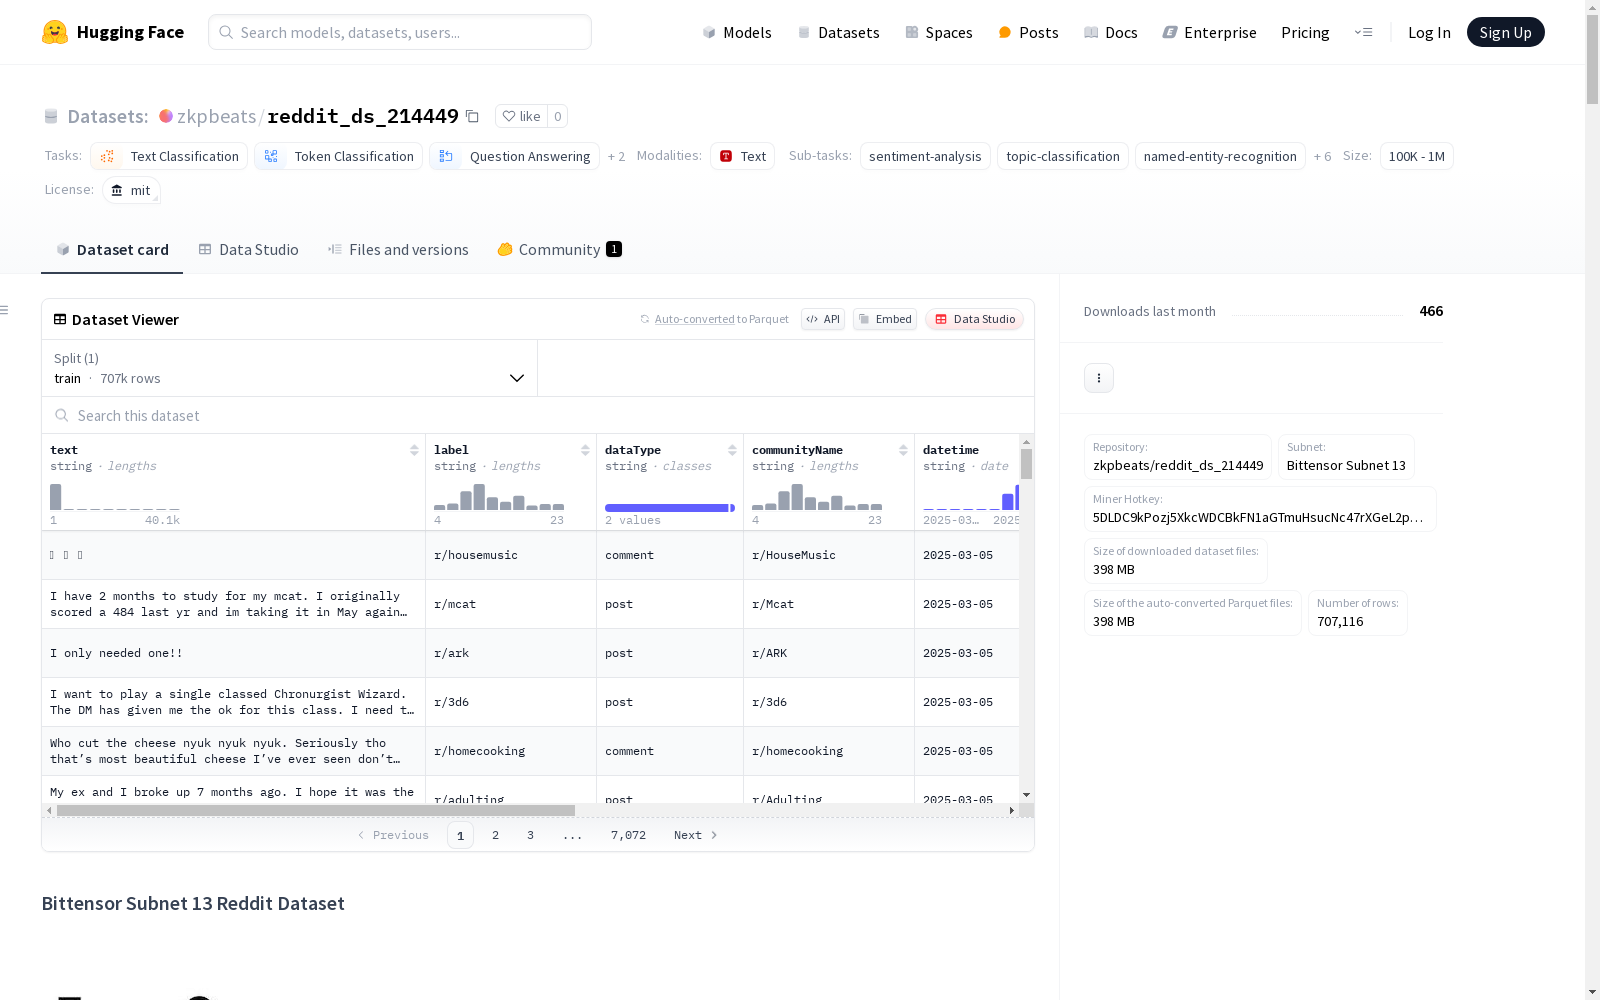Viewport: 1600px width, 1000px height.
Task: Click the like count number
Action: point(558,117)
